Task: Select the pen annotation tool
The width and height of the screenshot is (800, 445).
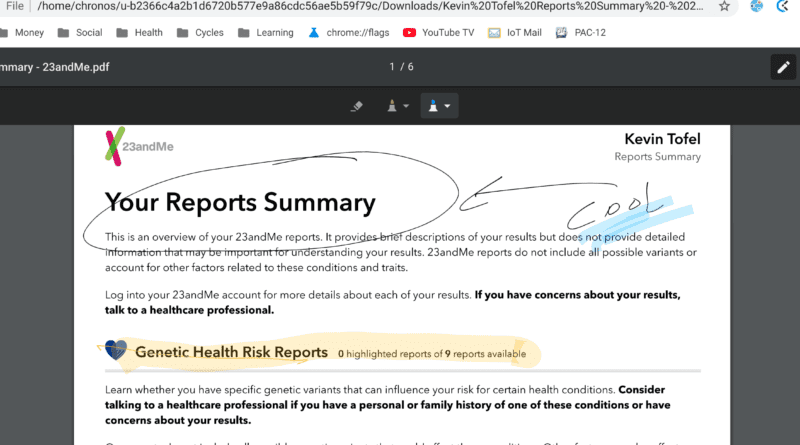Action: tap(392, 106)
